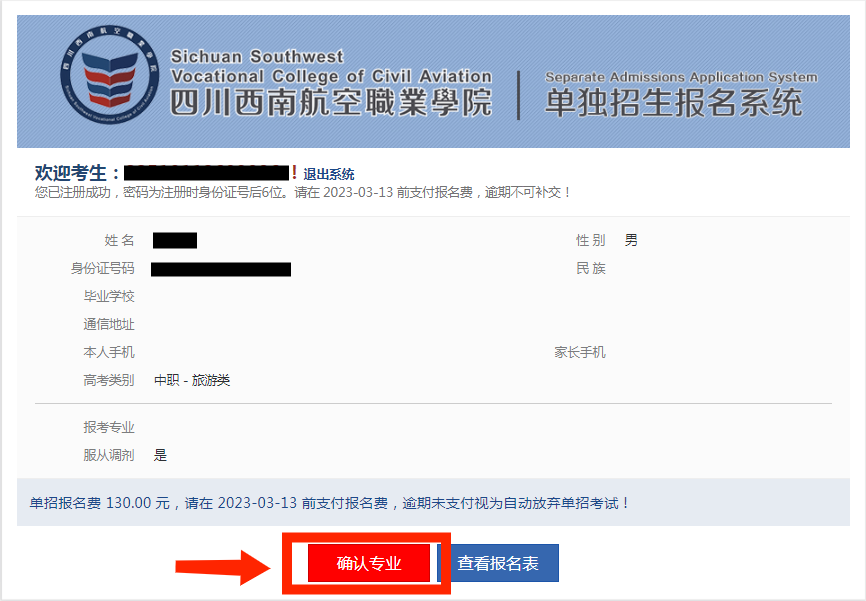The height and width of the screenshot is (601, 866).
Task: Select the 欢迎考生 welcome heading
Action: 77,173
